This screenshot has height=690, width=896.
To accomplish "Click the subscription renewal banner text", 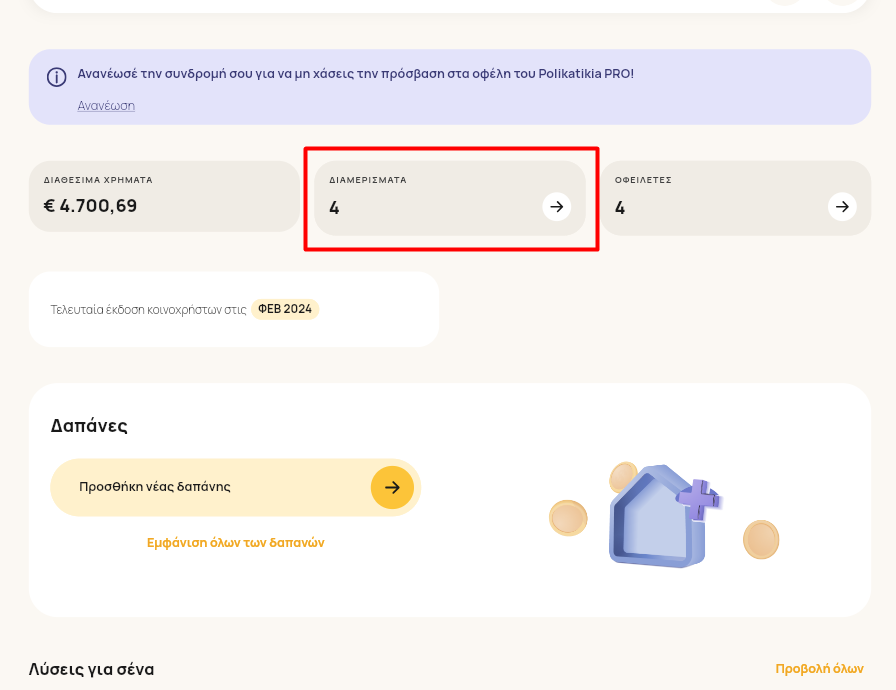I will [x=355, y=74].
